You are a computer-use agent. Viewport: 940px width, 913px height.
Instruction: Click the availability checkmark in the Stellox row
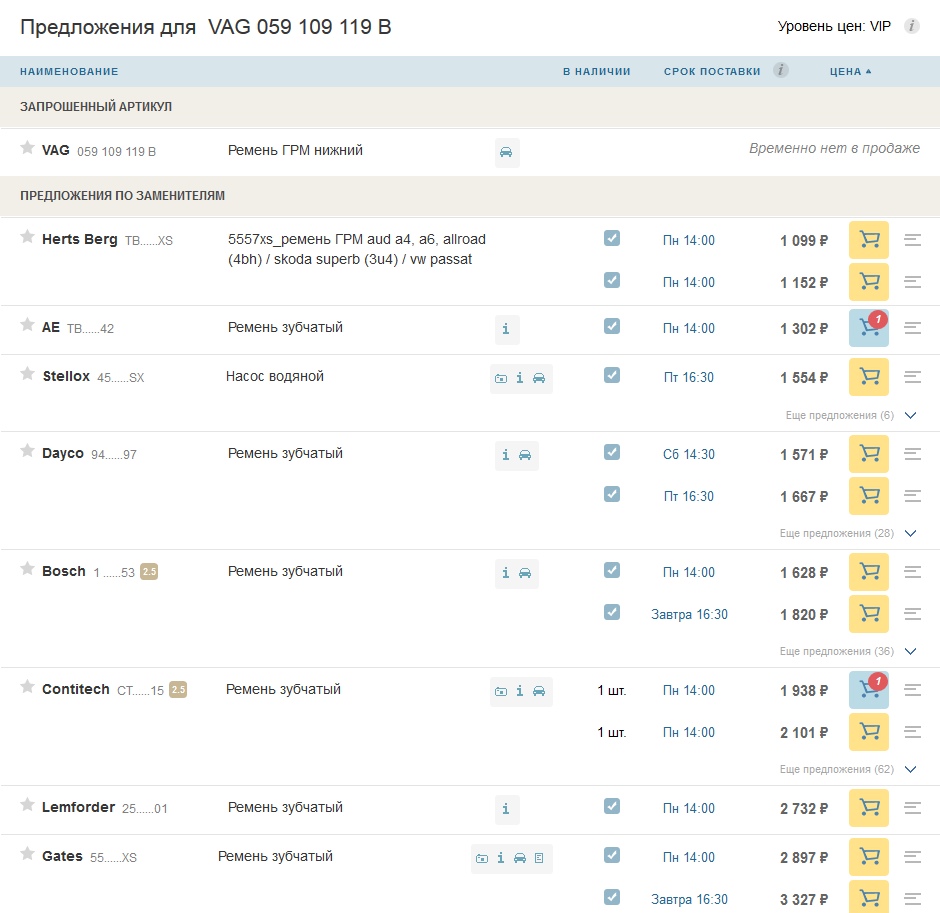coord(611,375)
